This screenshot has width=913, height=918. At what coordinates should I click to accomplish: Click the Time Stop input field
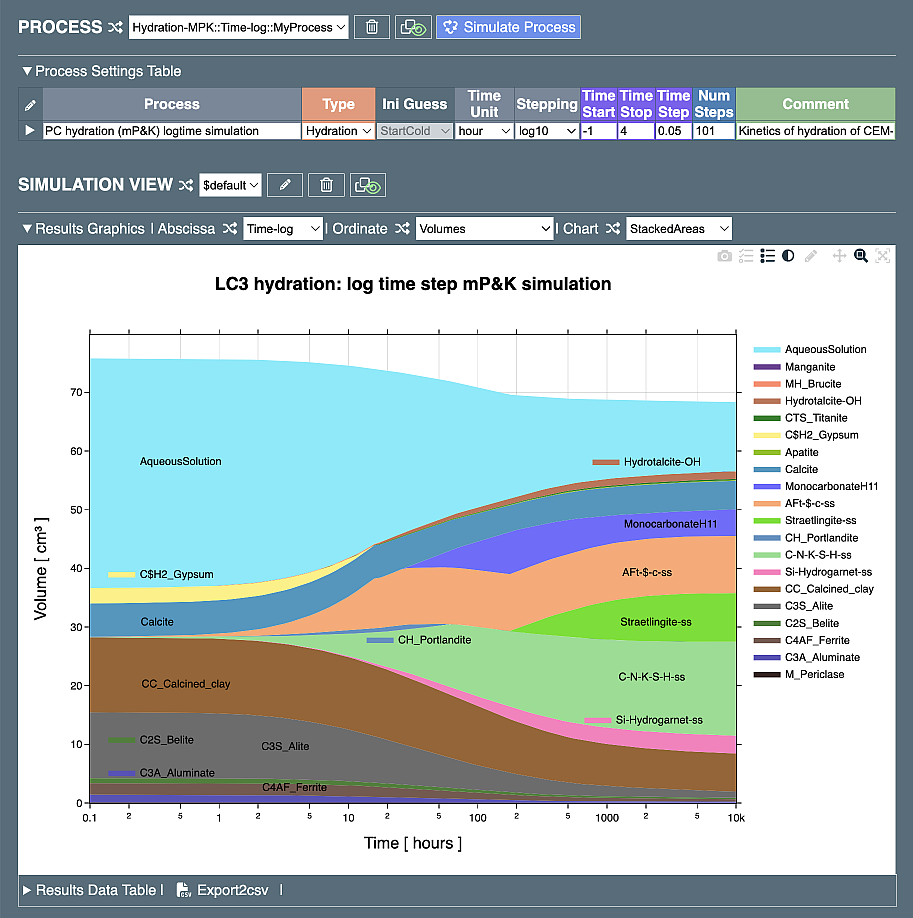click(636, 131)
